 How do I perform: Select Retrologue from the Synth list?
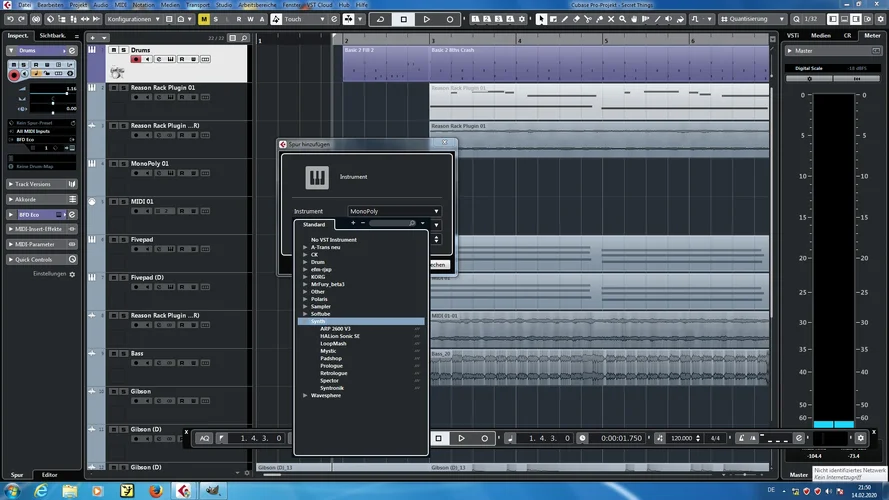click(x=332, y=373)
